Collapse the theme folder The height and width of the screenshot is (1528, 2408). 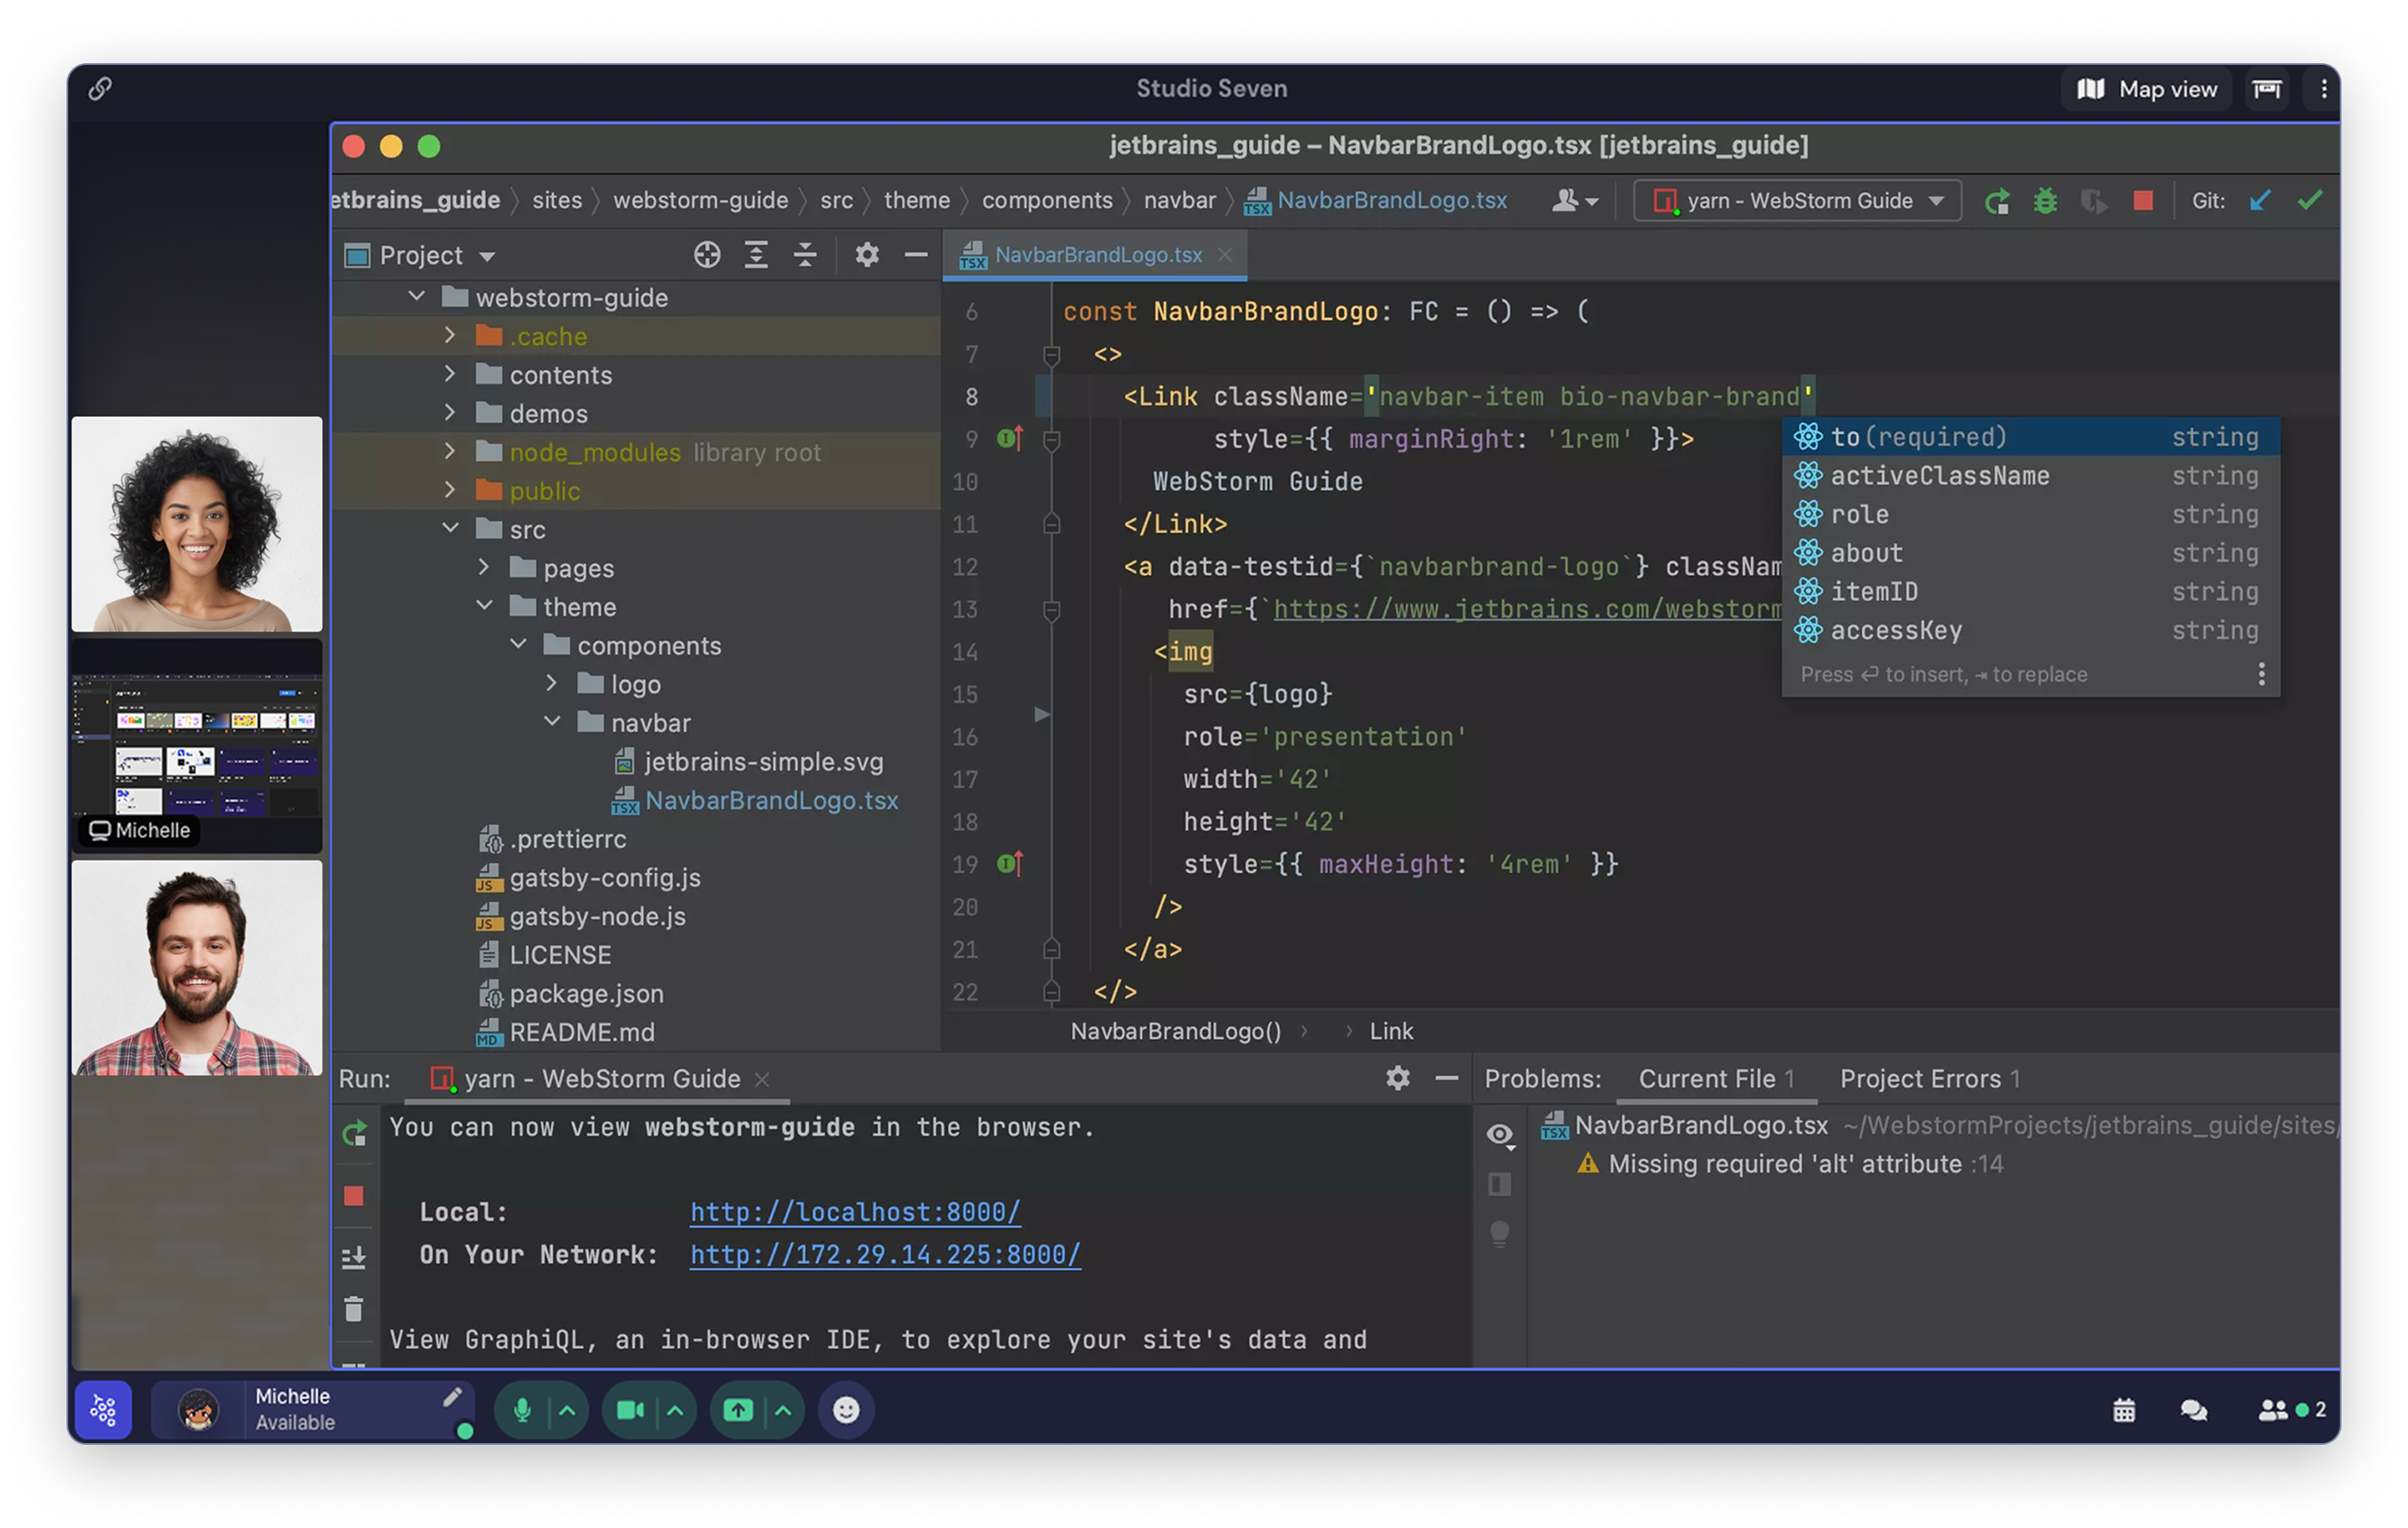pos(485,606)
